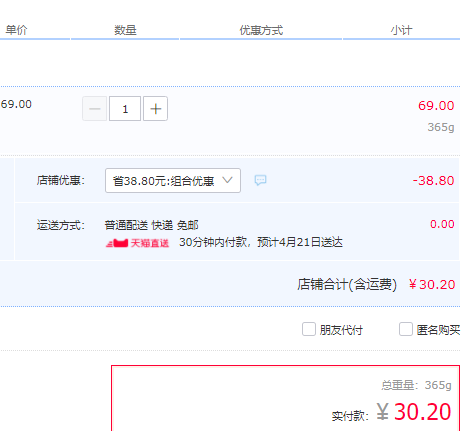Click the 匿名购买 label text
Screen dimensions: 469x431
[x=438, y=330]
